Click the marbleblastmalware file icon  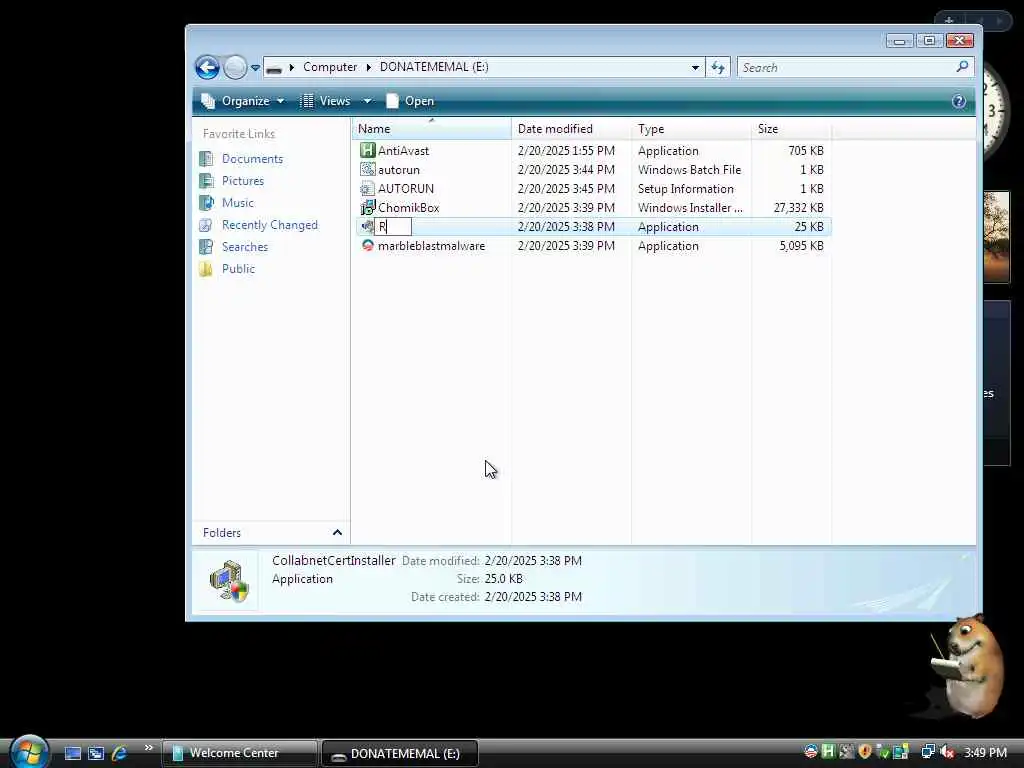368,246
